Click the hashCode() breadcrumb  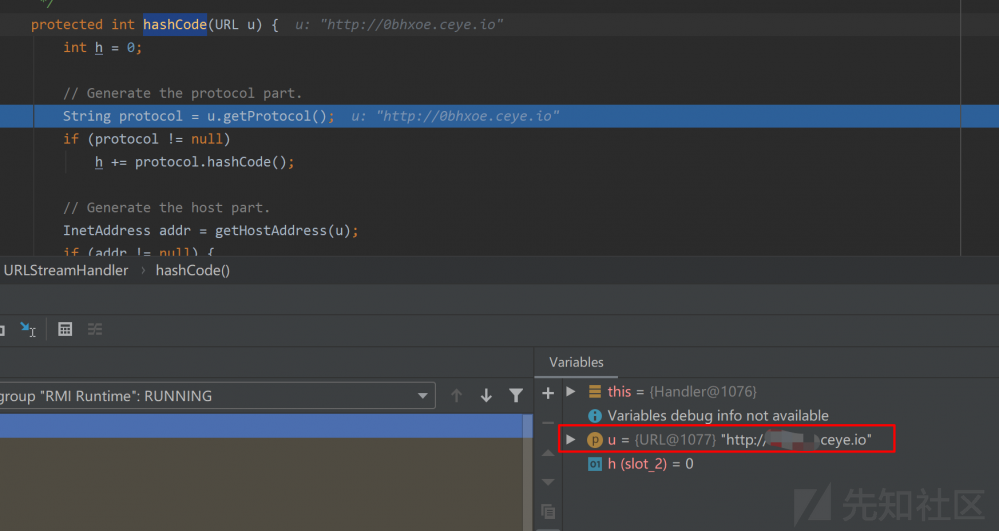(192, 270)
